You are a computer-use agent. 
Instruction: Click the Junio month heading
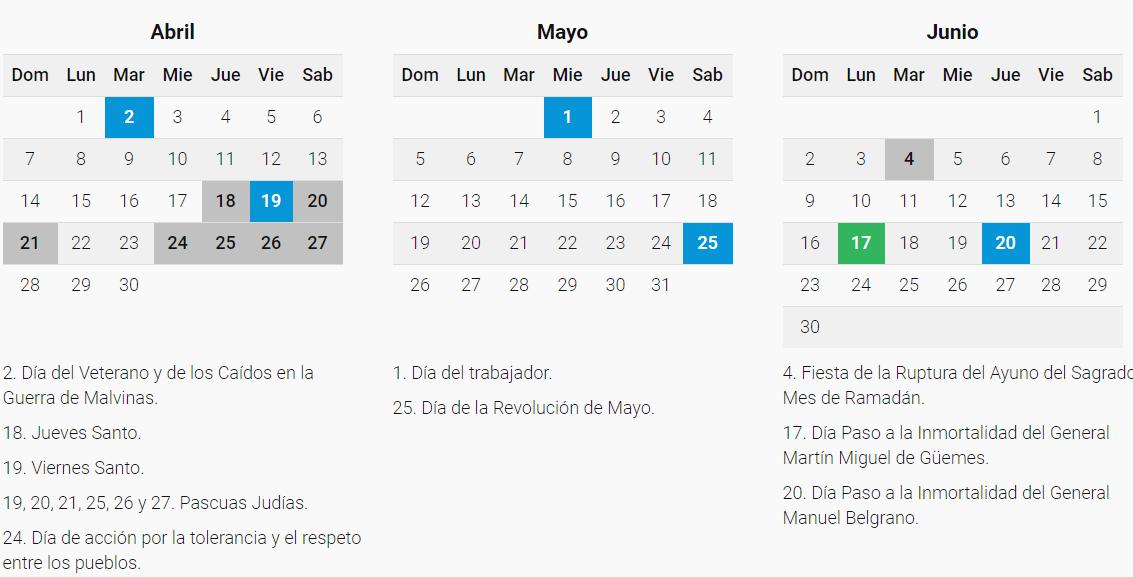click(952, 32)
